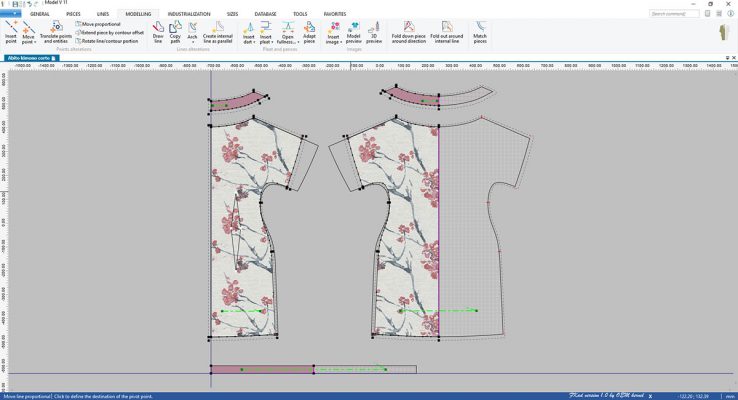Click the garment thumbnail in ribbon corner
This screenshot has height=400, width=738.
pos(724,33)
